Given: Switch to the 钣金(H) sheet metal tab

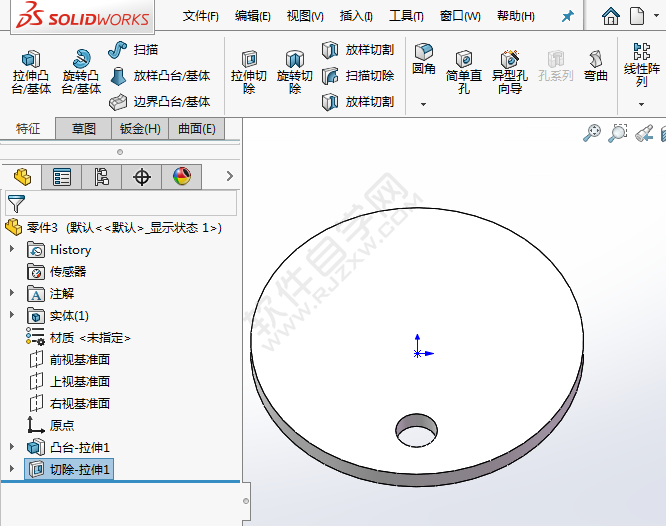Looking at the screenshot, I should [x=140, y=128].
